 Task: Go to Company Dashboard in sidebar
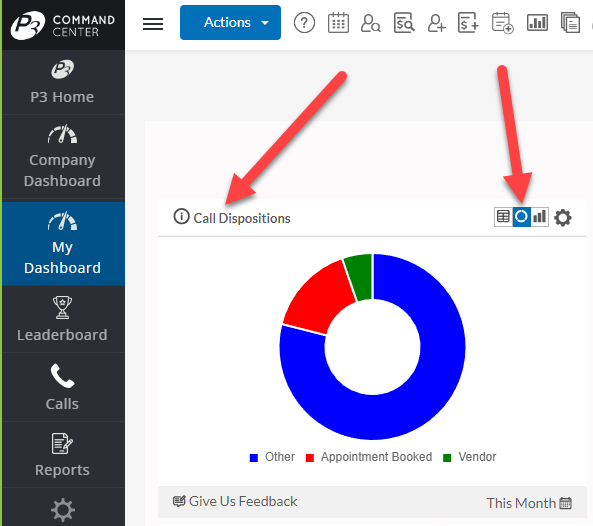(x=62, y=156)
